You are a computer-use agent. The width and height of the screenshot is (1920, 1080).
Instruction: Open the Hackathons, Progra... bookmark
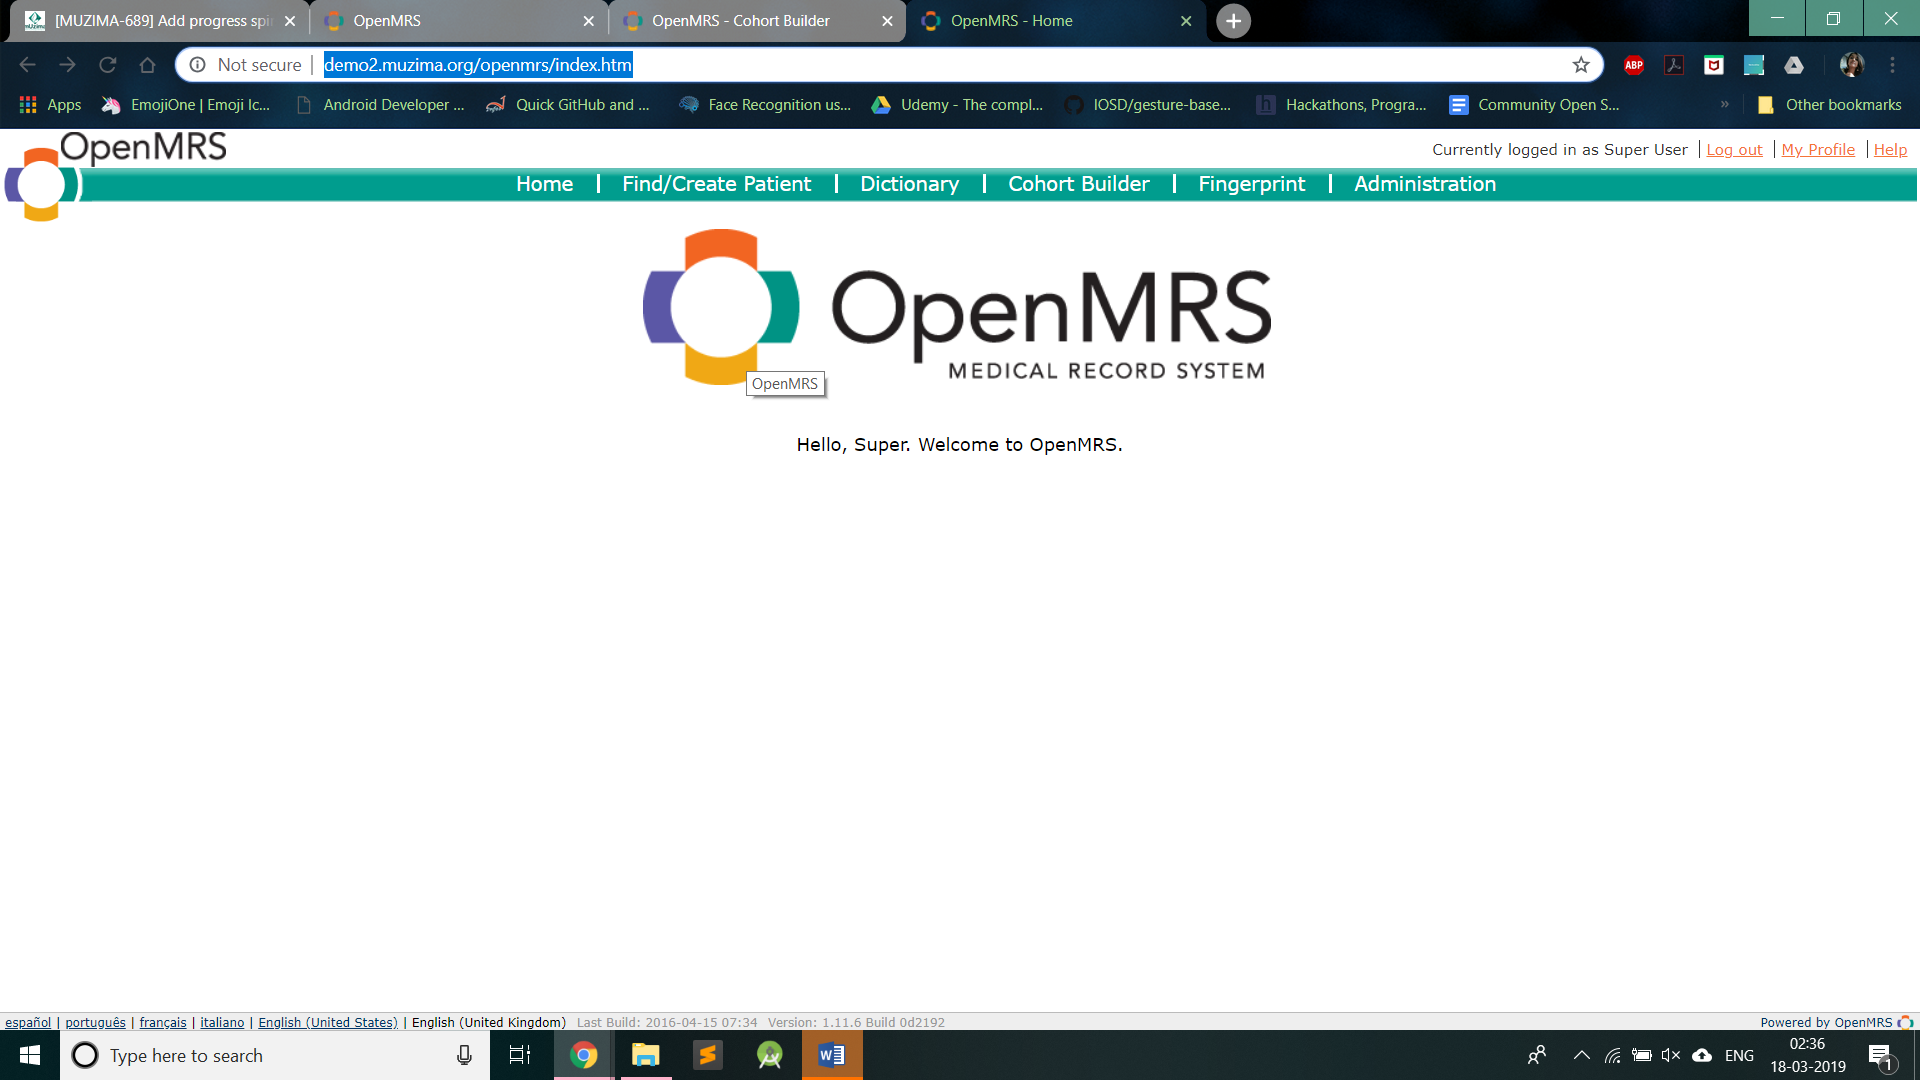point(1342,105)
